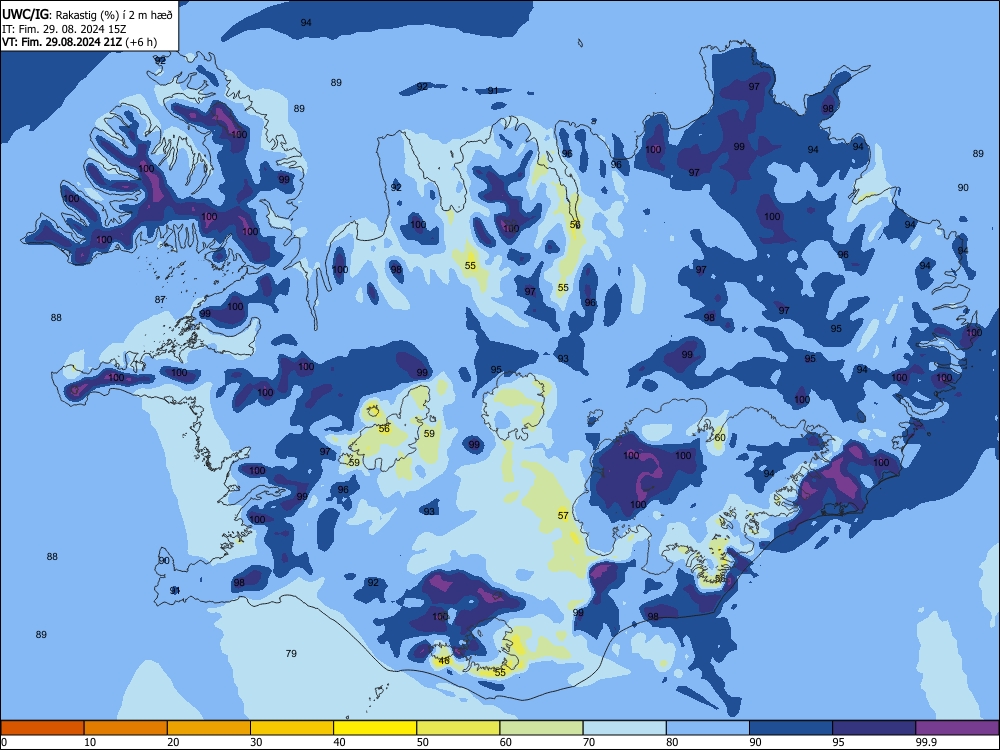1000x750 pixels.
Task: Click the "60" tick label on the color scale
Action: click(506, 742)
